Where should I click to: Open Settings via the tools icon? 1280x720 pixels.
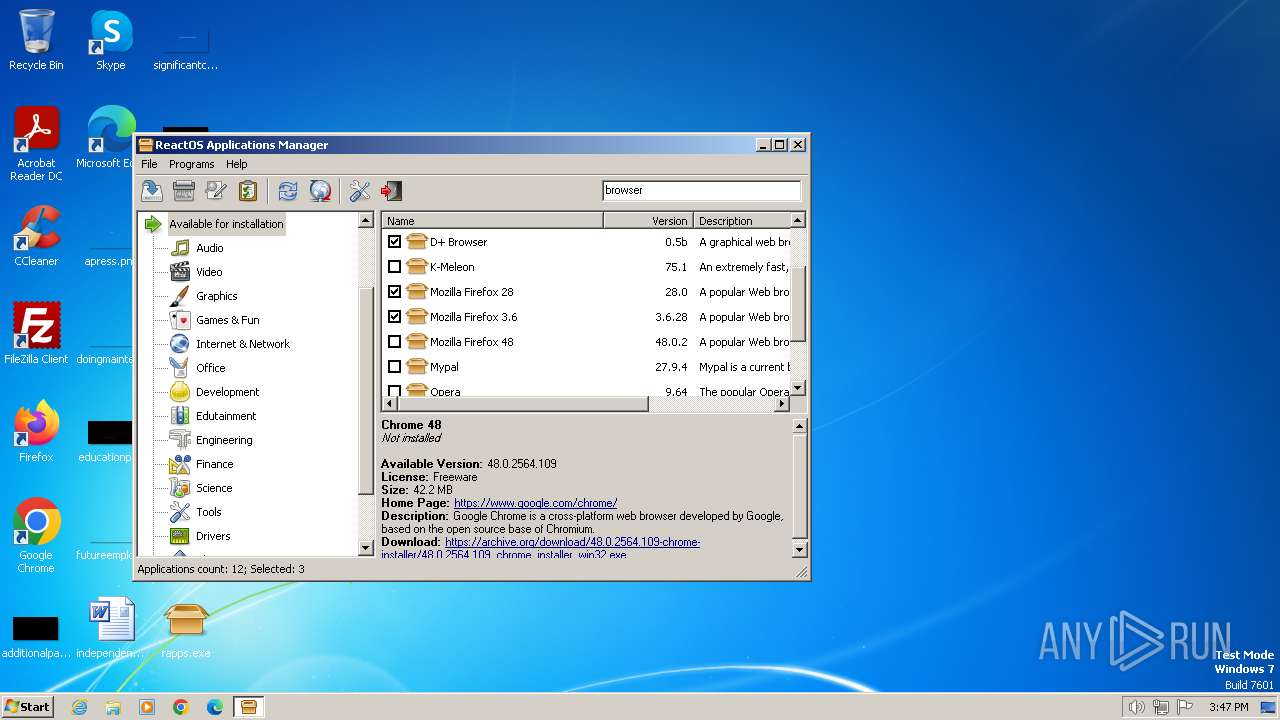(360, 191)
